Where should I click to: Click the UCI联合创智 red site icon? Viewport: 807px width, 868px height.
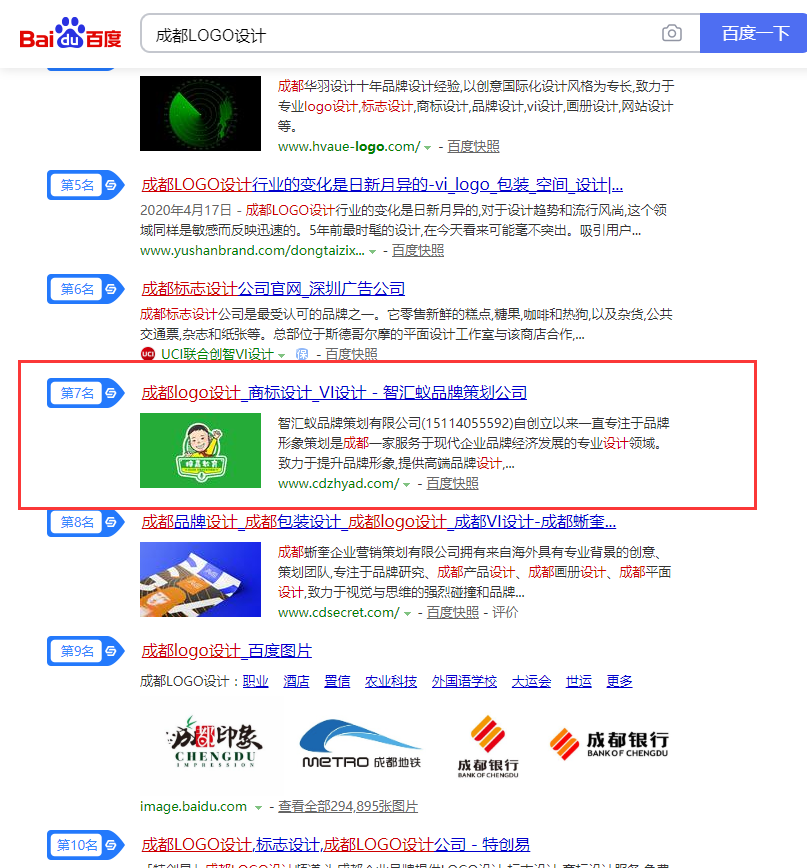pos(148,354)
